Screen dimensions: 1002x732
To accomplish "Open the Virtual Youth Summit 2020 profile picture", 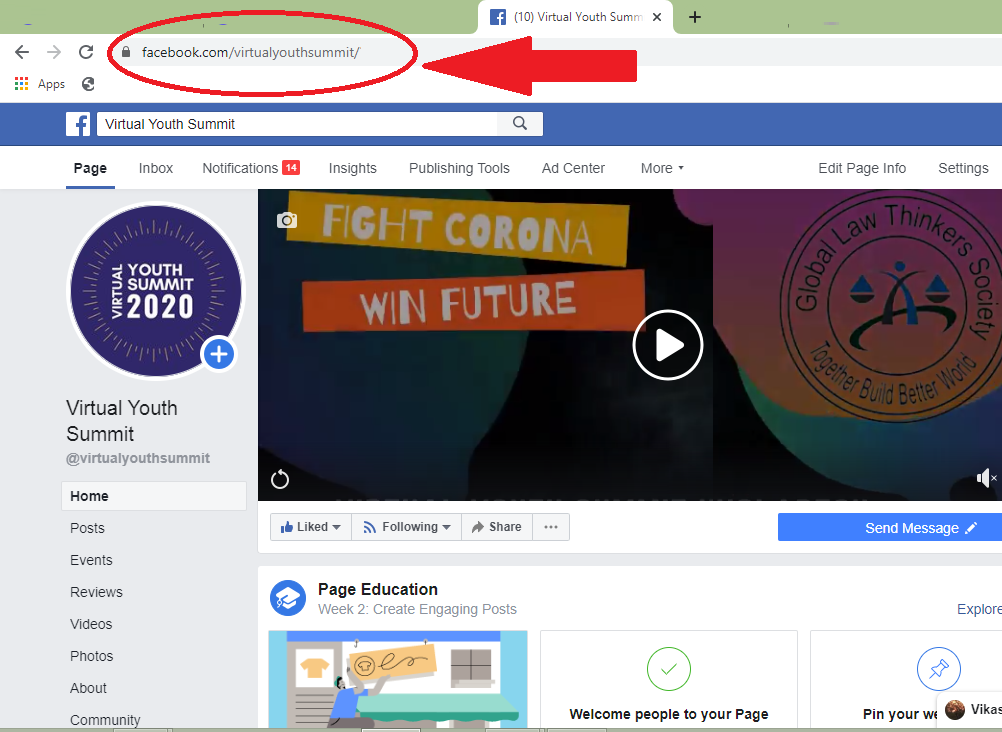I will (x=156, y=291).
